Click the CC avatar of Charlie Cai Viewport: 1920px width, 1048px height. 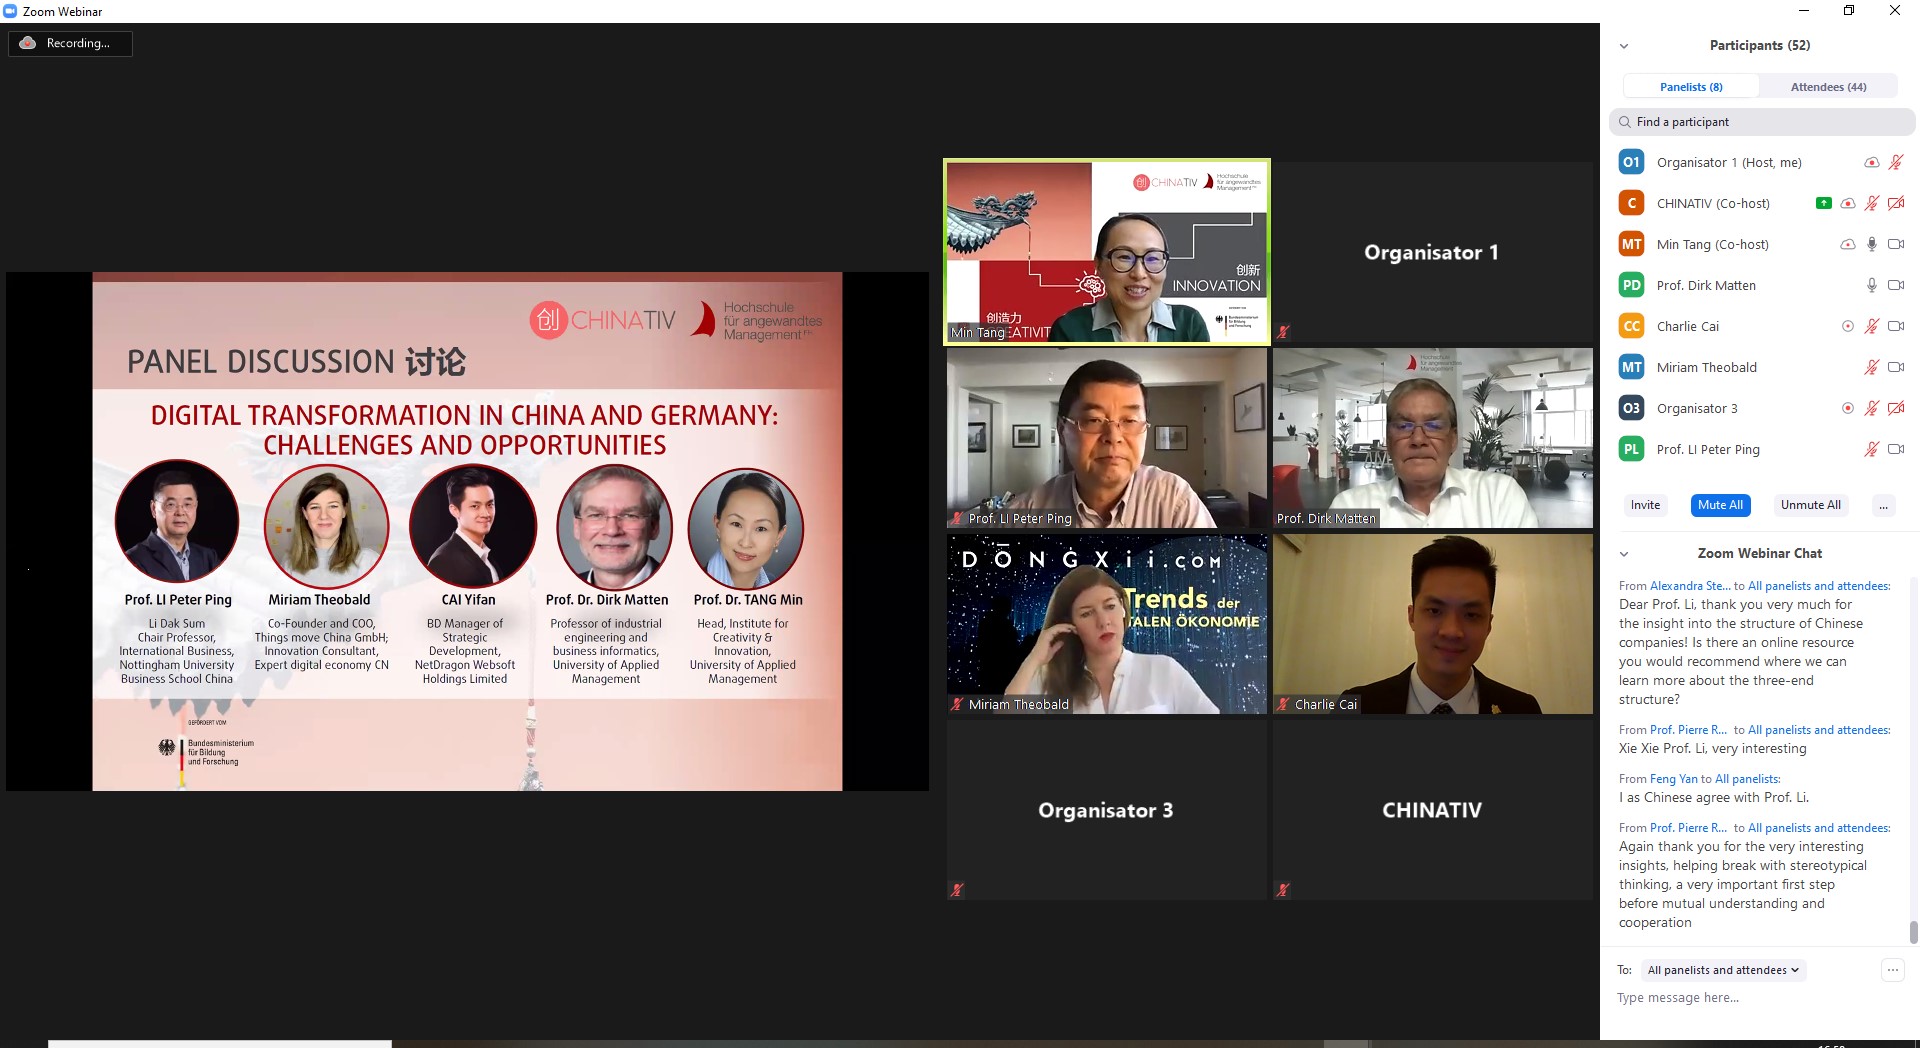[1631, 326]
